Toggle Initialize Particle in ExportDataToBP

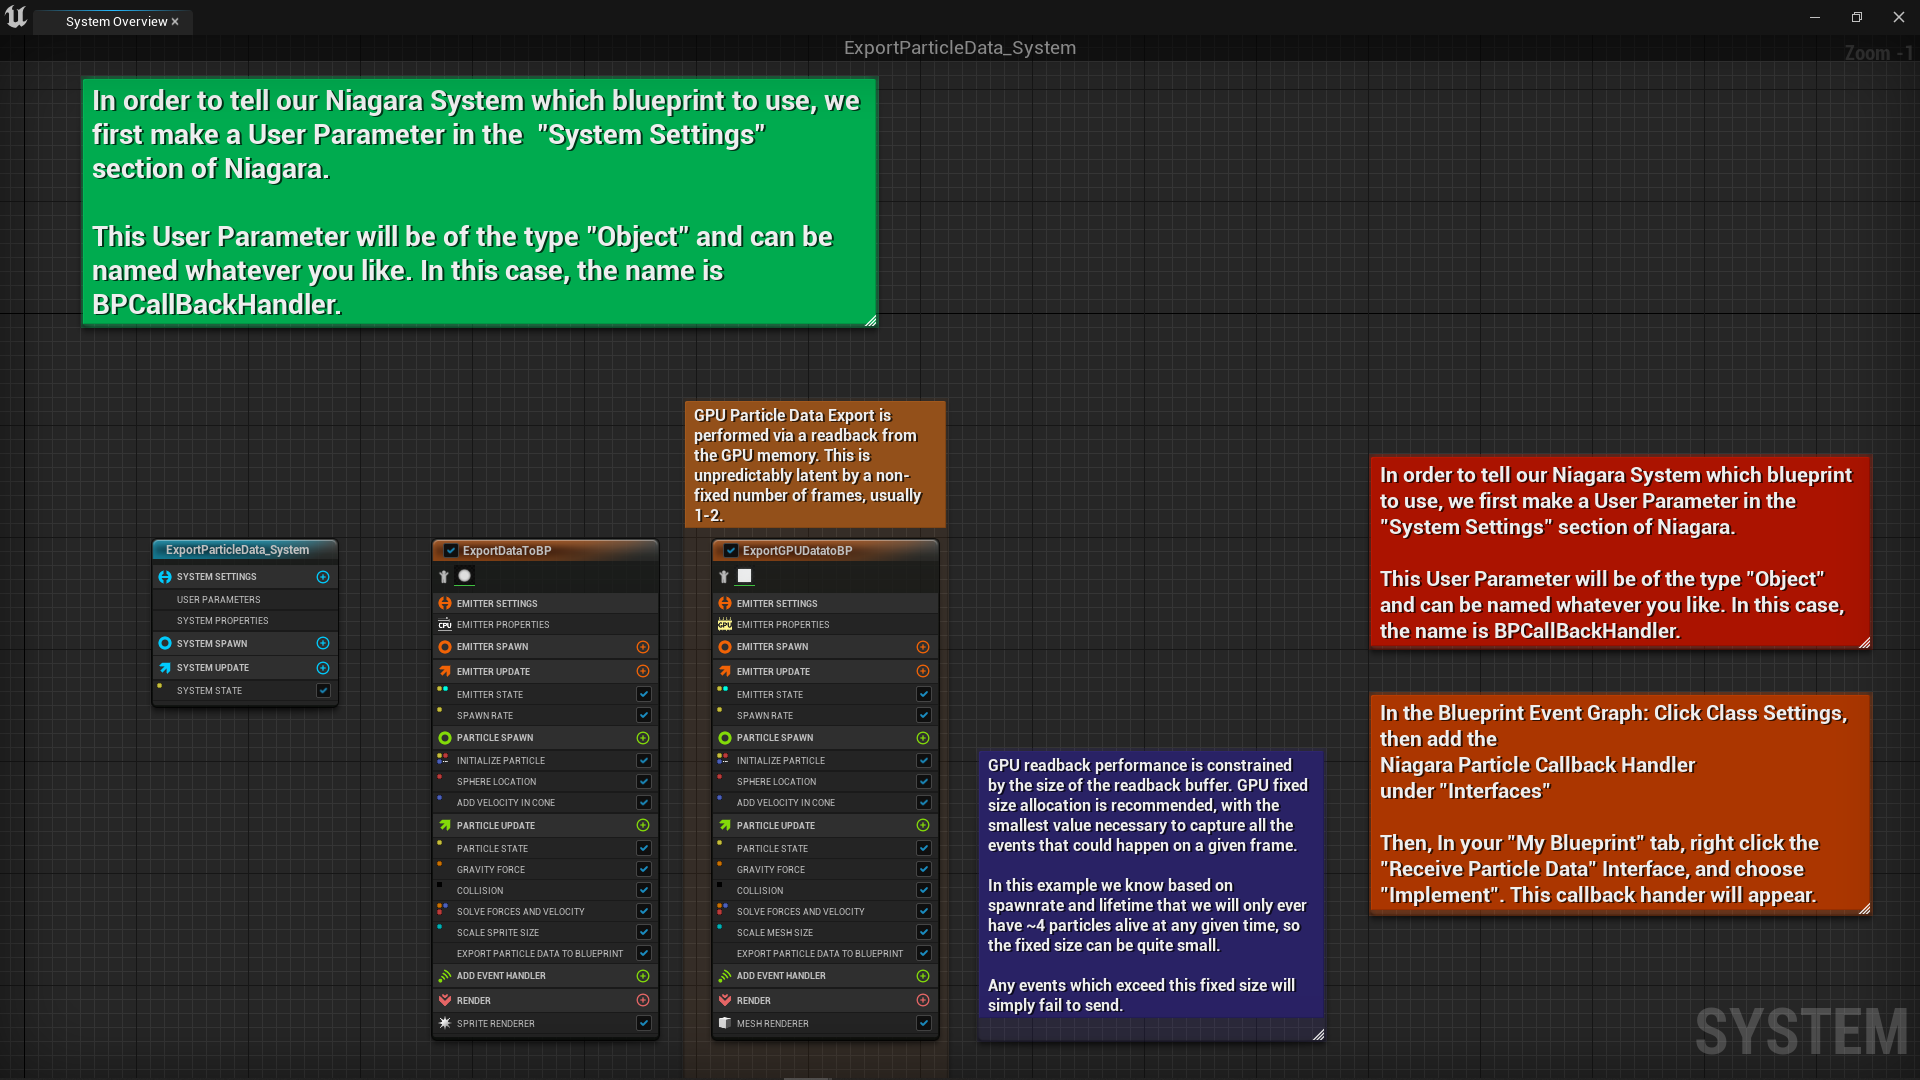pyautogui.click(x=644, y=760)
